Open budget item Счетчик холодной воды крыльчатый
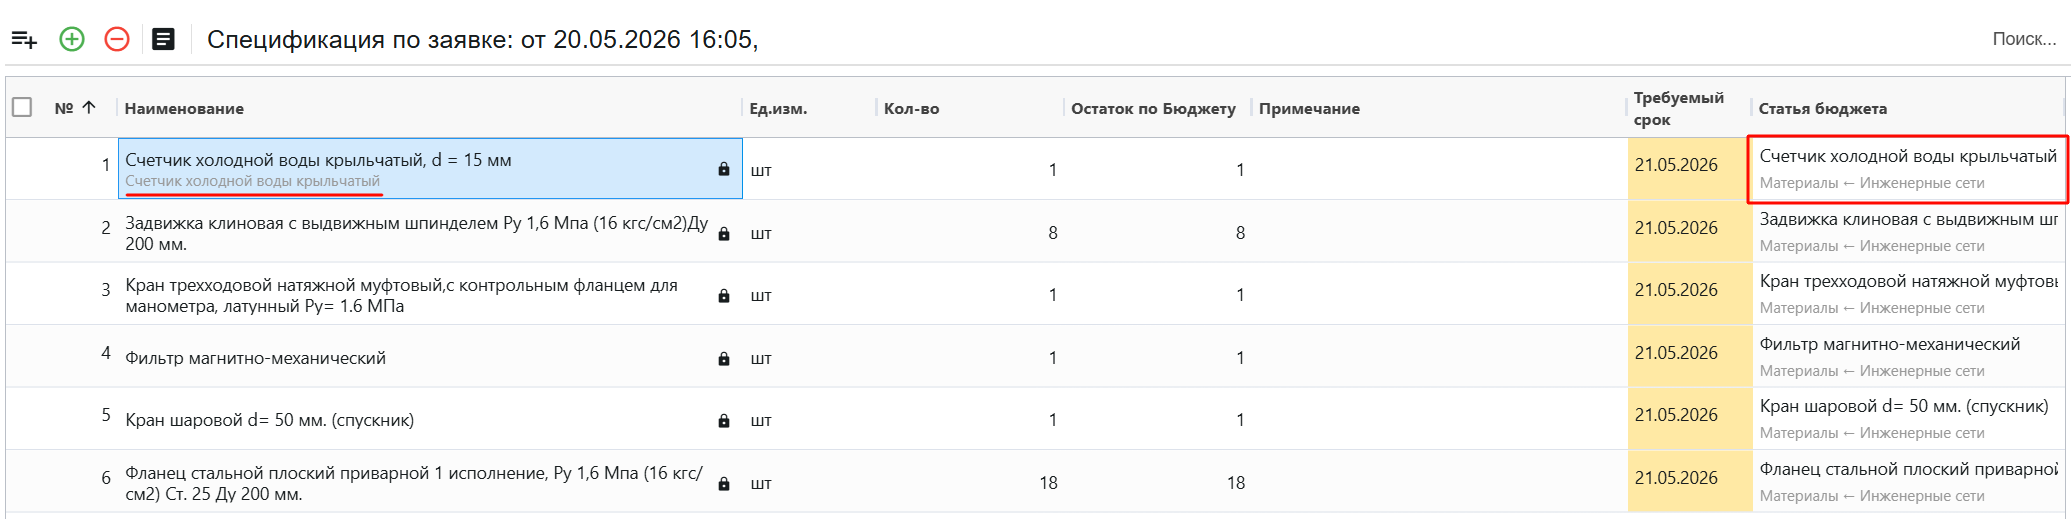This screenshot has width=2071, height=519. click(1908, 168)
